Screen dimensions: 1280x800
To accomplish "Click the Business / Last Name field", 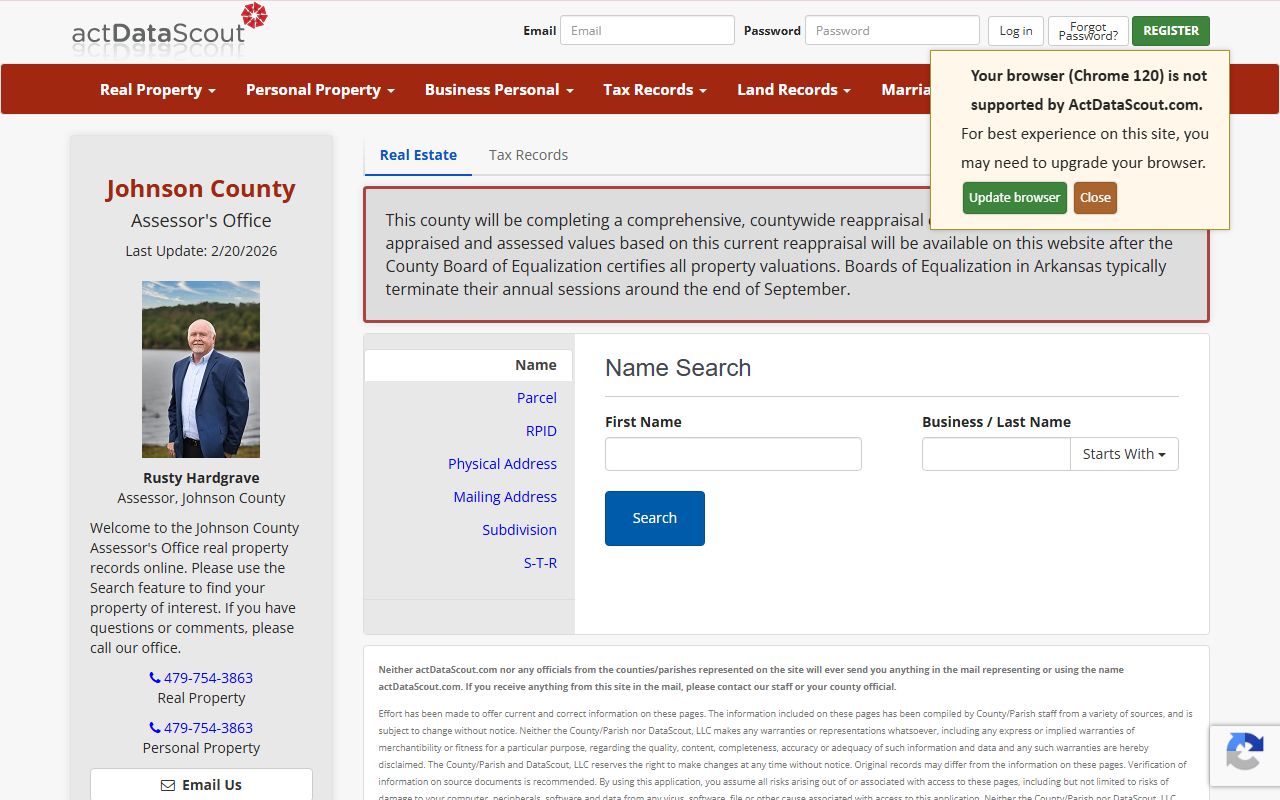I will click(x=996, y=454).
